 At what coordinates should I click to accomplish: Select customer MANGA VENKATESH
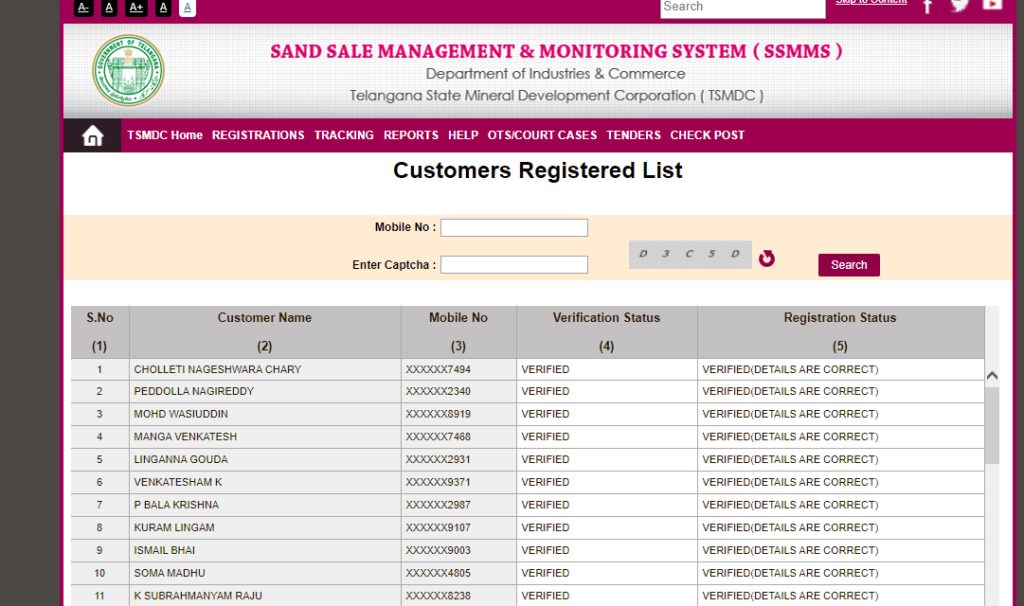tap(185, 437)
